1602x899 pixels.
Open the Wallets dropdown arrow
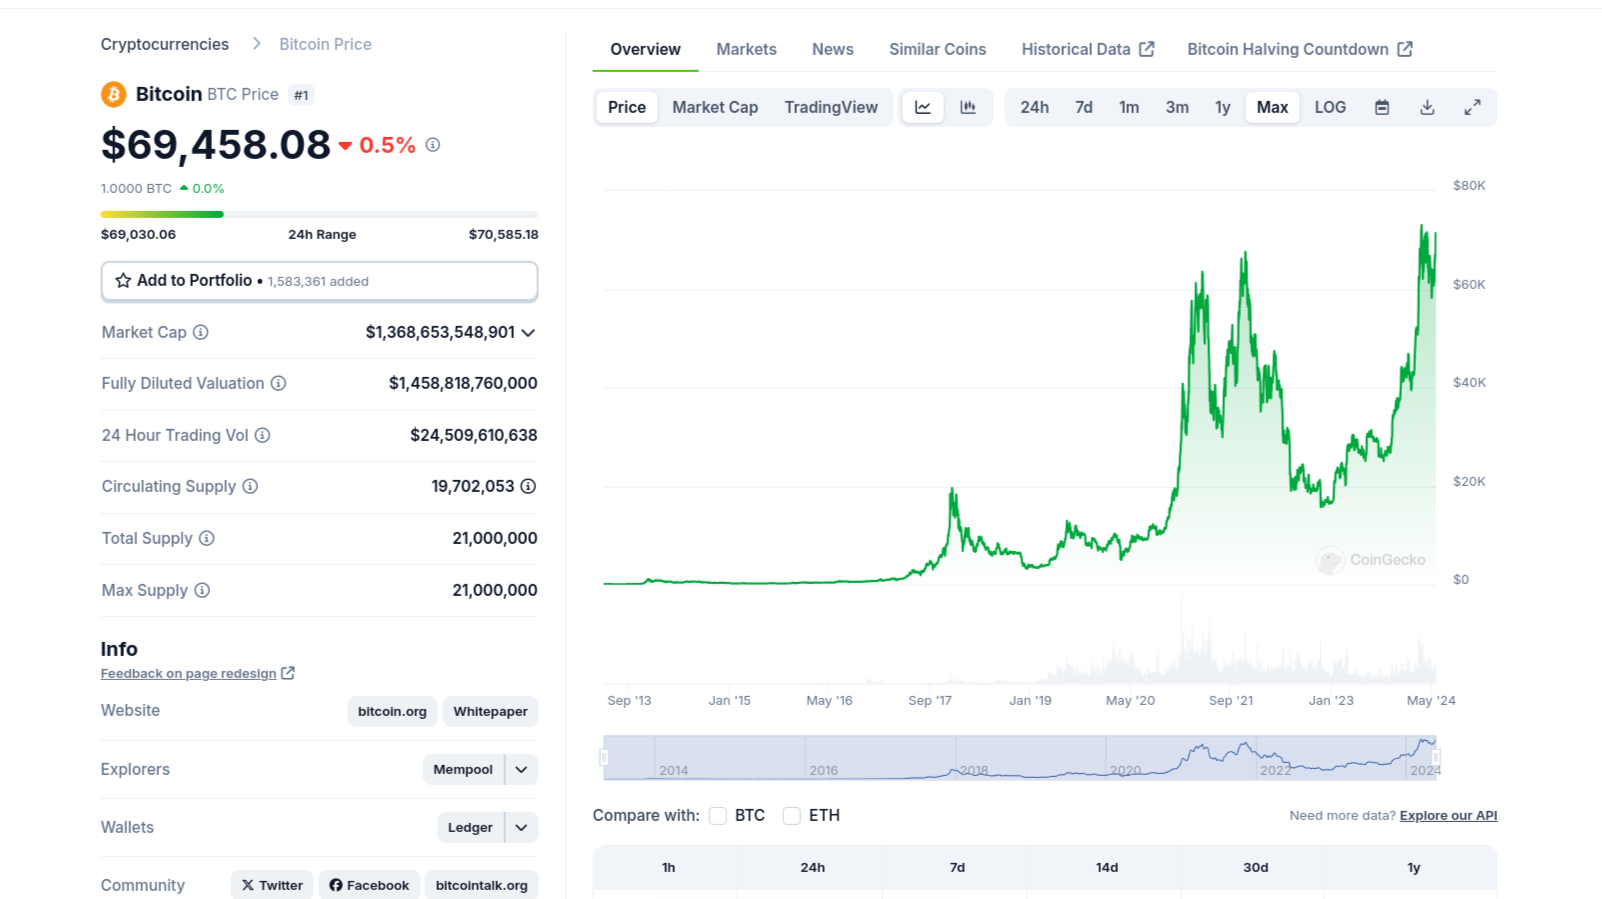point(522,828)
